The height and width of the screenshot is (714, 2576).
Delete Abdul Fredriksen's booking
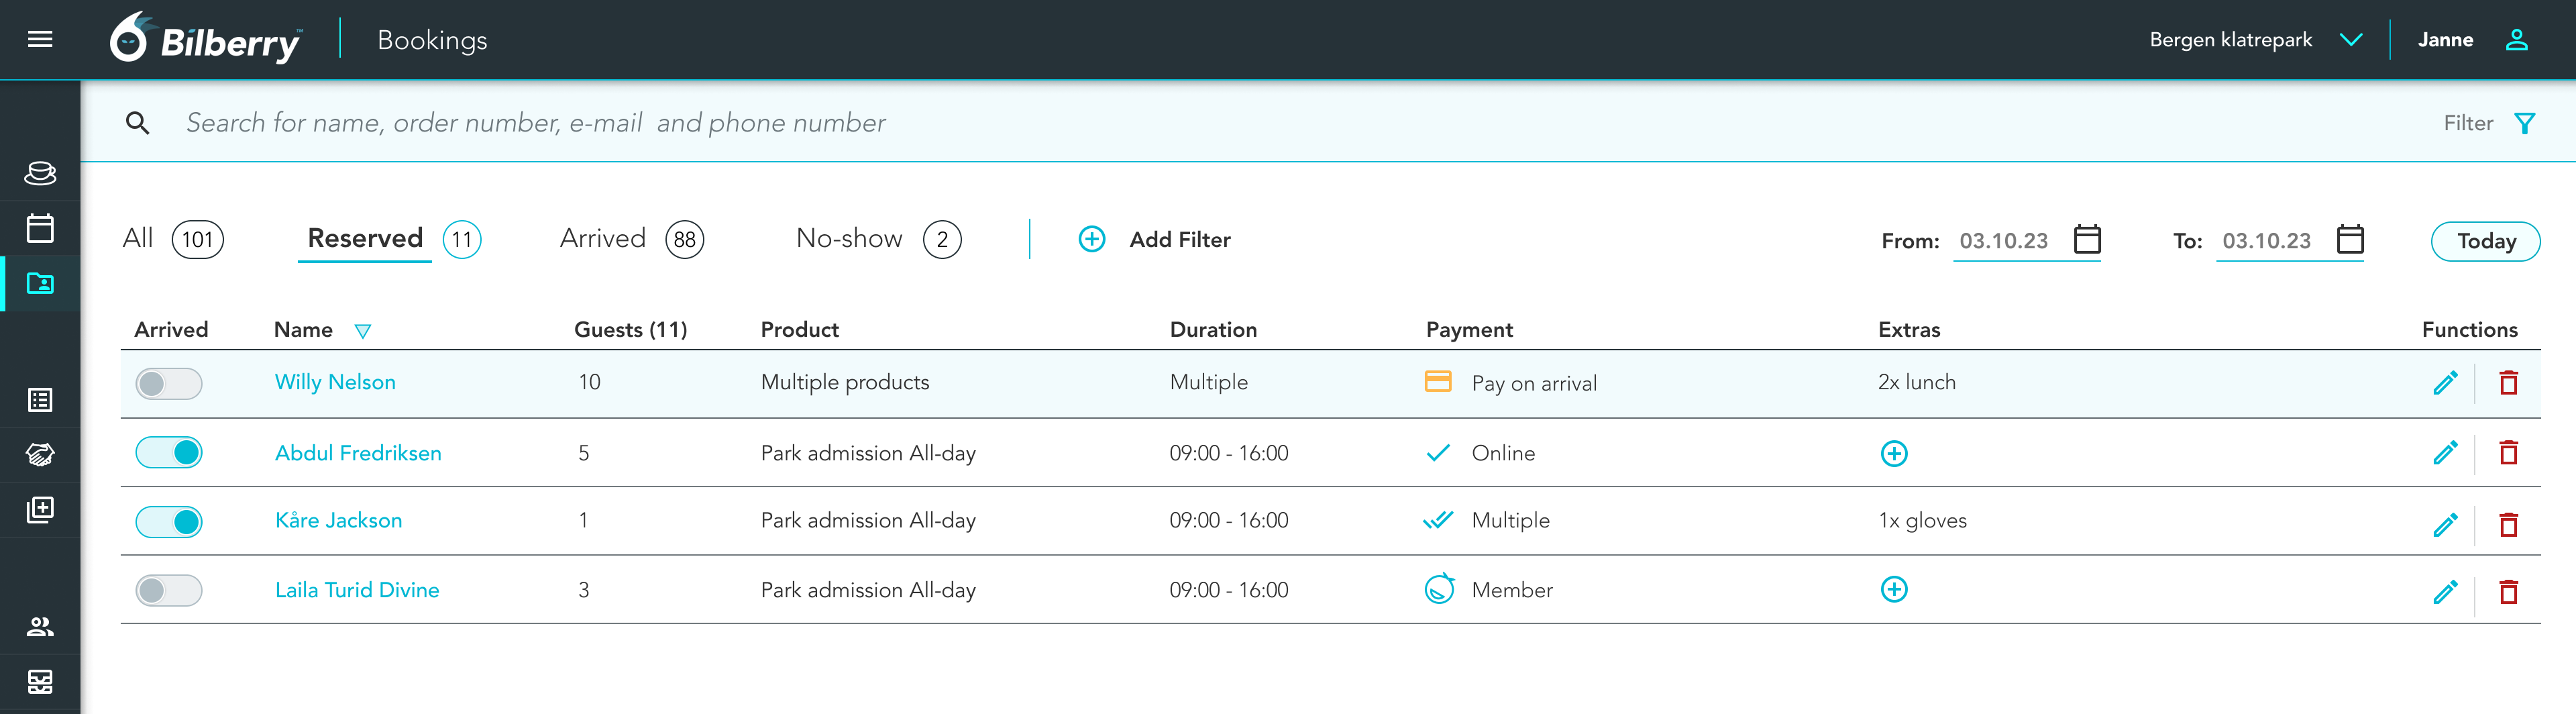point(2508,453)
